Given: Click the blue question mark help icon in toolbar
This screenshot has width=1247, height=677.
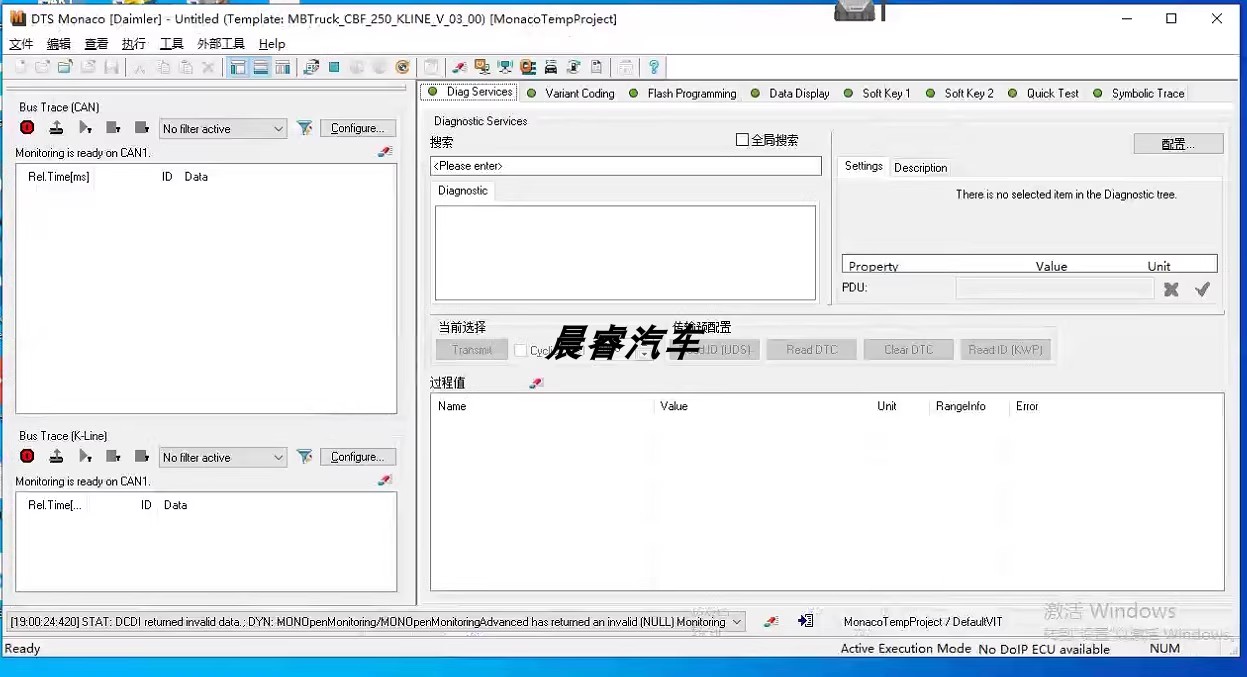Looking at the screenshot, I should tap(654, 67).
